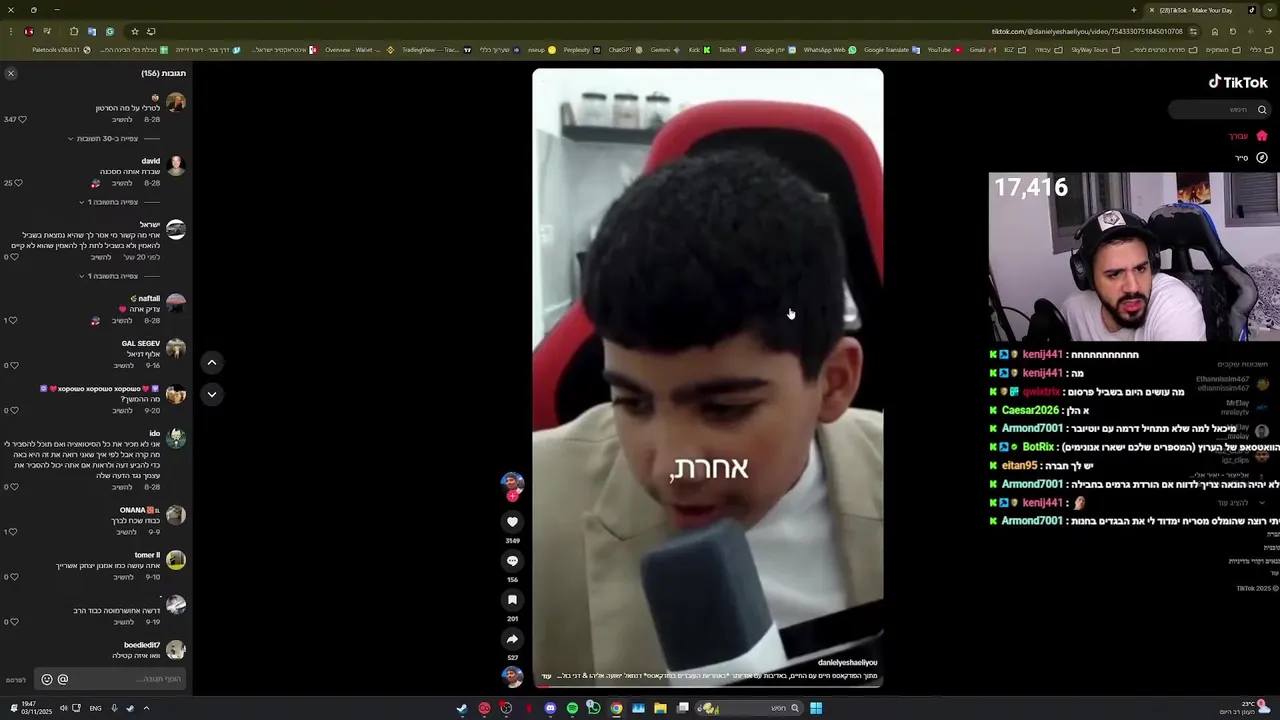Open the Twitch bookmark
This screenshot has width=1280, height=720.
coord(731,49)
